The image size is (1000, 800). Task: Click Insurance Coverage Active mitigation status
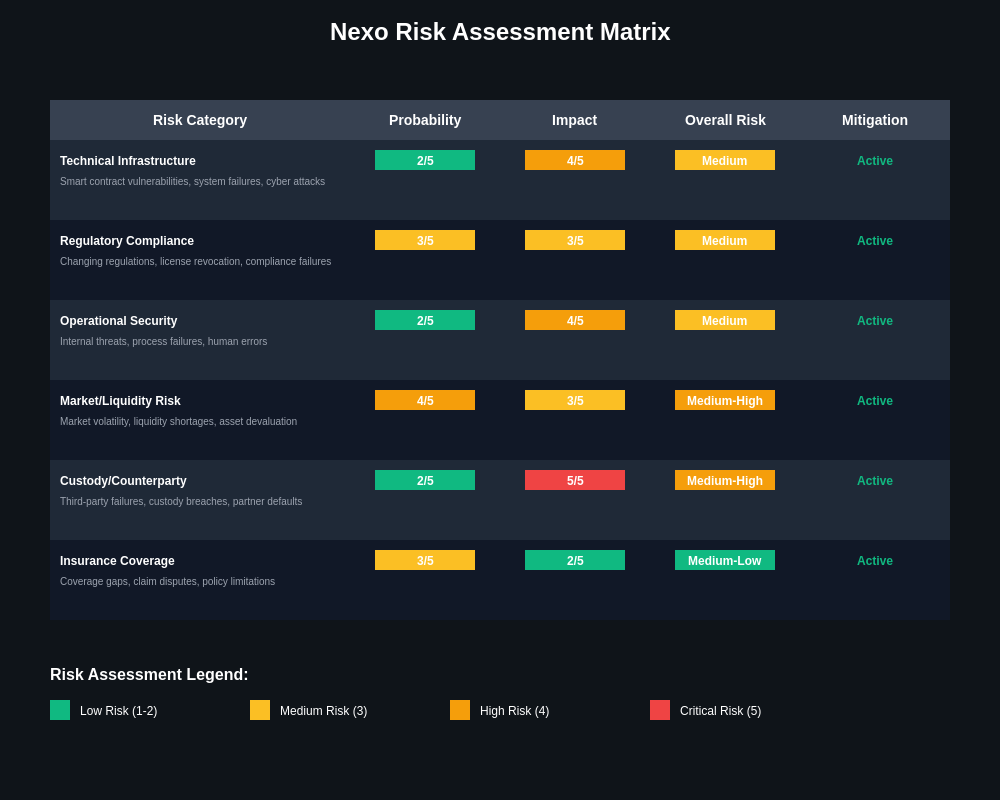(x=875, y=561)
